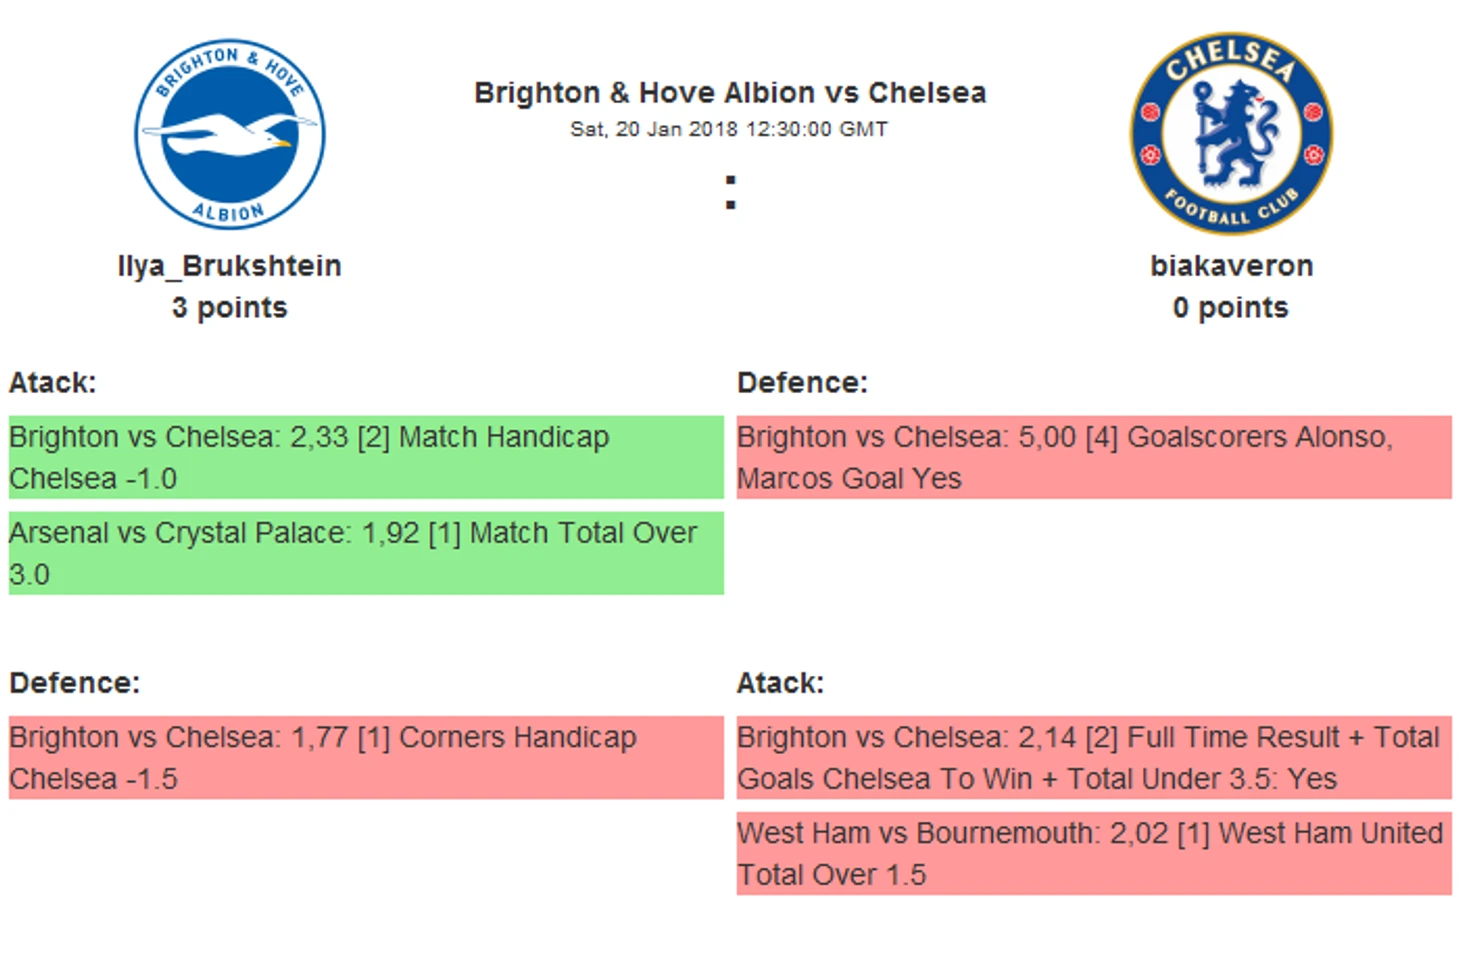The image size is (1460, 959).
Task: Click the Sat, 20 Jan 2018 match date
Action: point(729,129)
